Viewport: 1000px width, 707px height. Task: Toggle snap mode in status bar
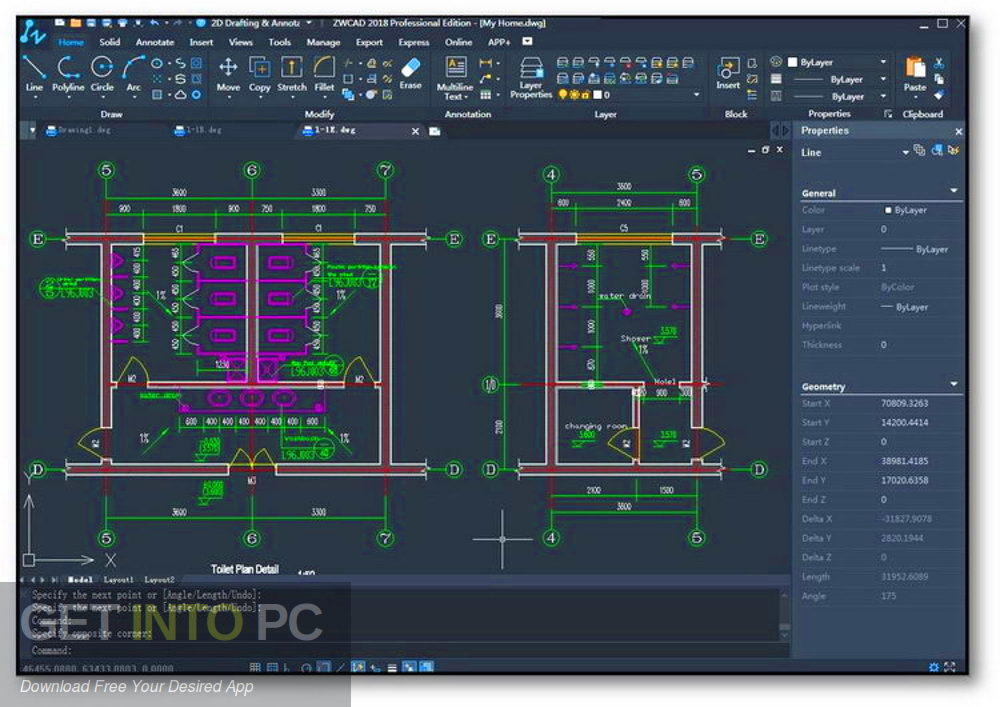[255, 667]
